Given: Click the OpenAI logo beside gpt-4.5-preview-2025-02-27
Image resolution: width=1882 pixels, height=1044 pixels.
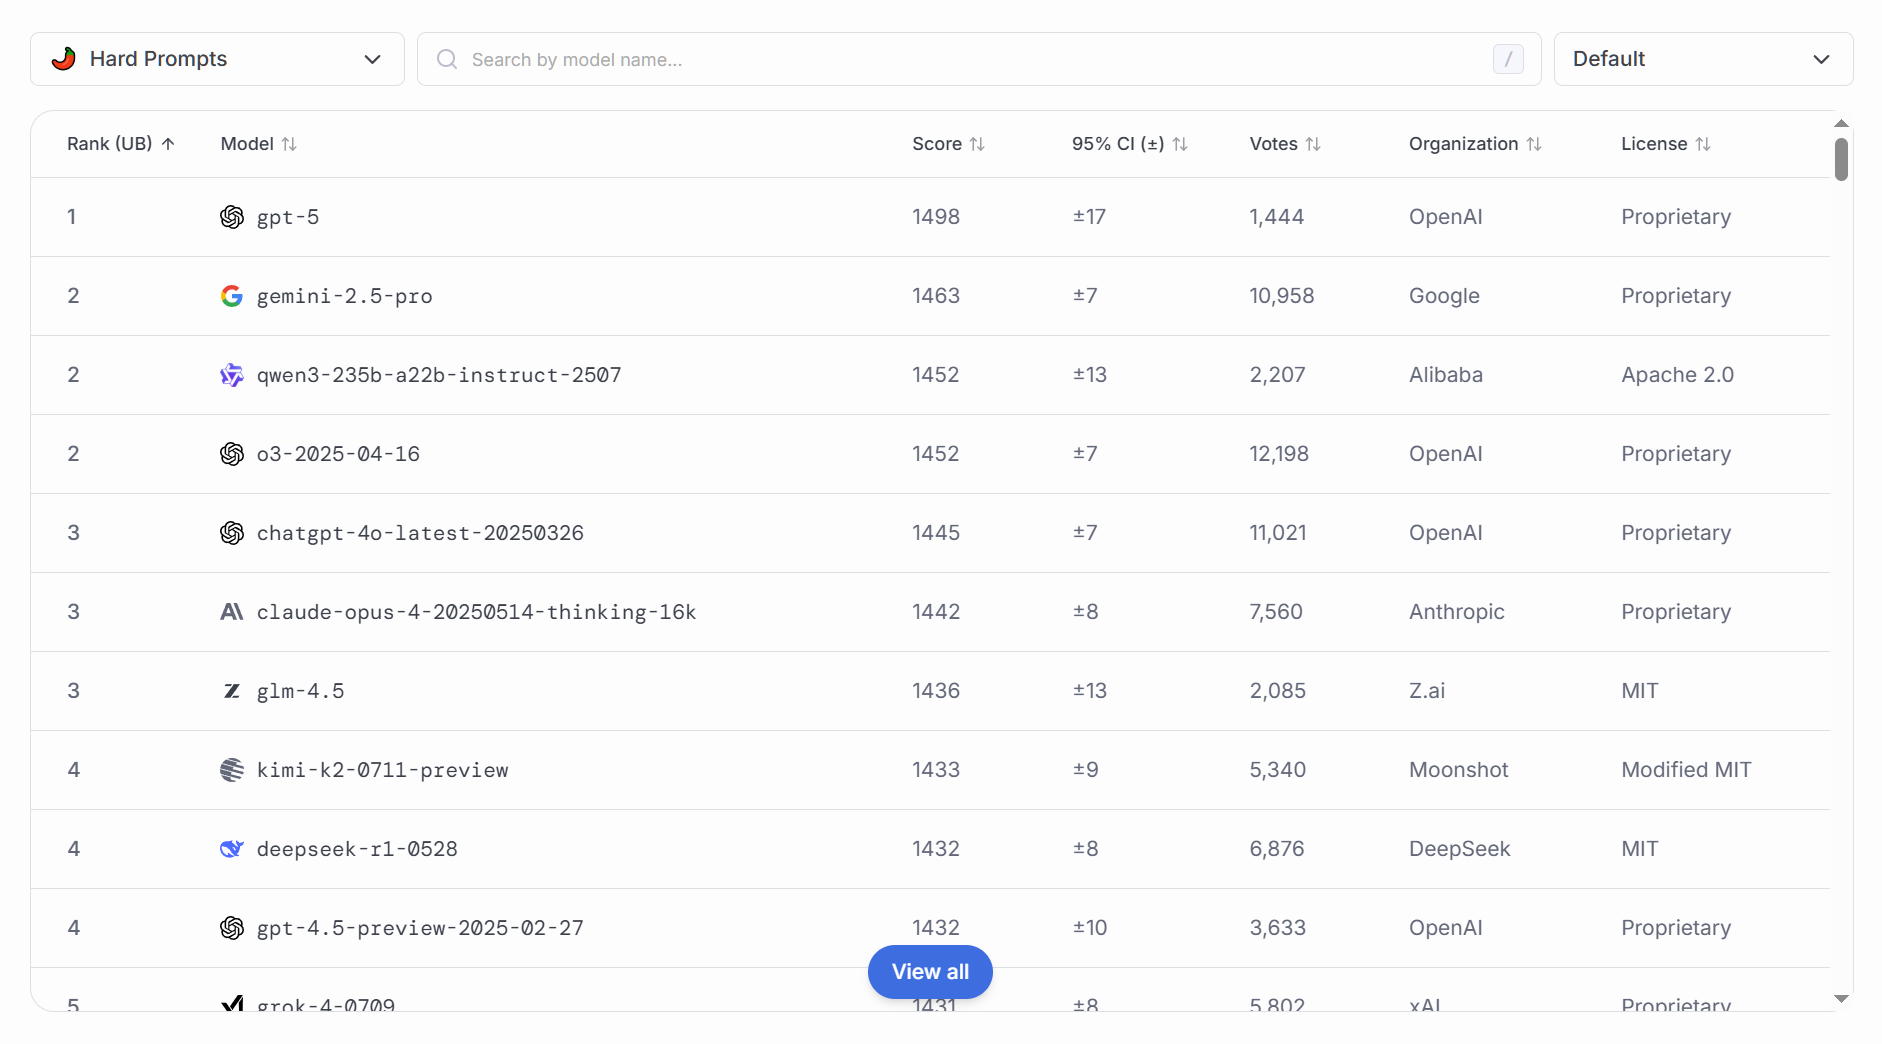Looking at the screenshot, I should pos(232,928).
